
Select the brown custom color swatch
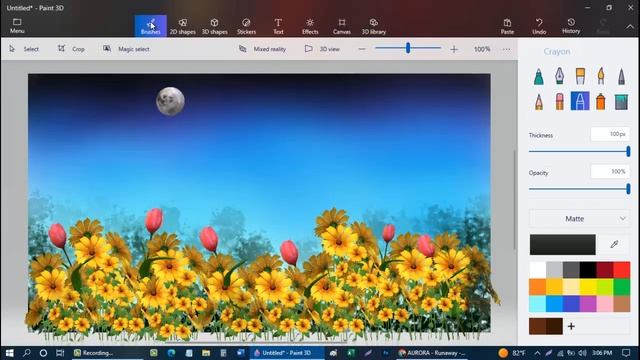click(538, 326)
